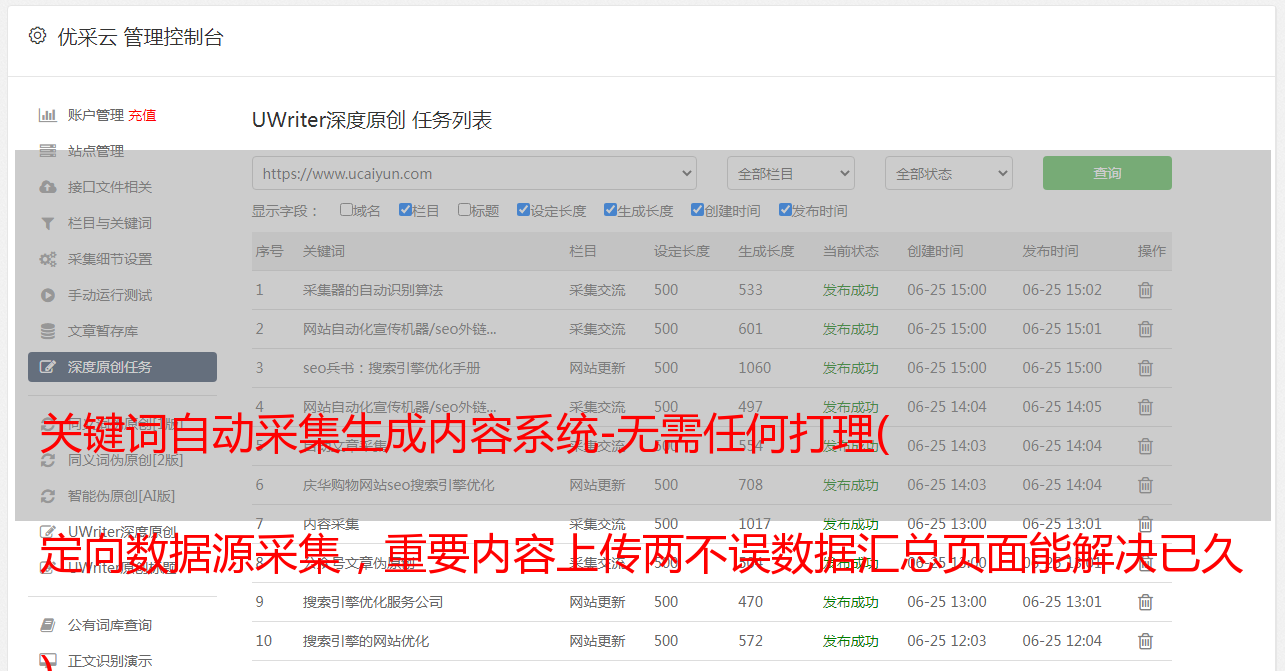The height and width of the screenshot is (671, 1285).
Task: Open the 文章暂存库 database icon
Action: coord(47,331)
